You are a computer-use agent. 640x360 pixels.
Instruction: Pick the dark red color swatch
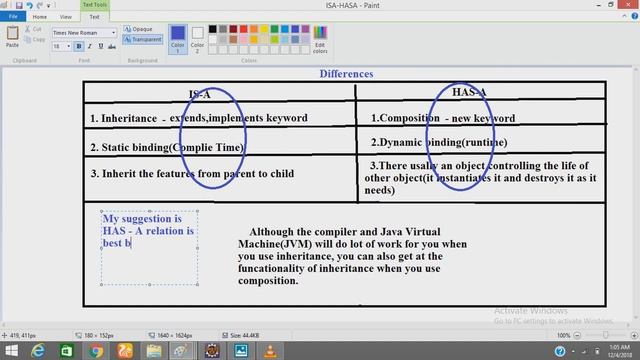(x=233, y=29)
